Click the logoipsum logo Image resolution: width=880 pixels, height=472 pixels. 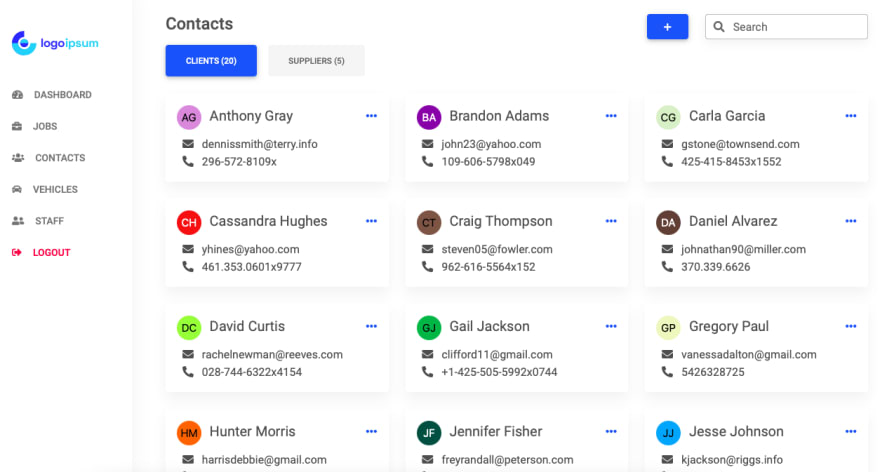click(55, 43)
